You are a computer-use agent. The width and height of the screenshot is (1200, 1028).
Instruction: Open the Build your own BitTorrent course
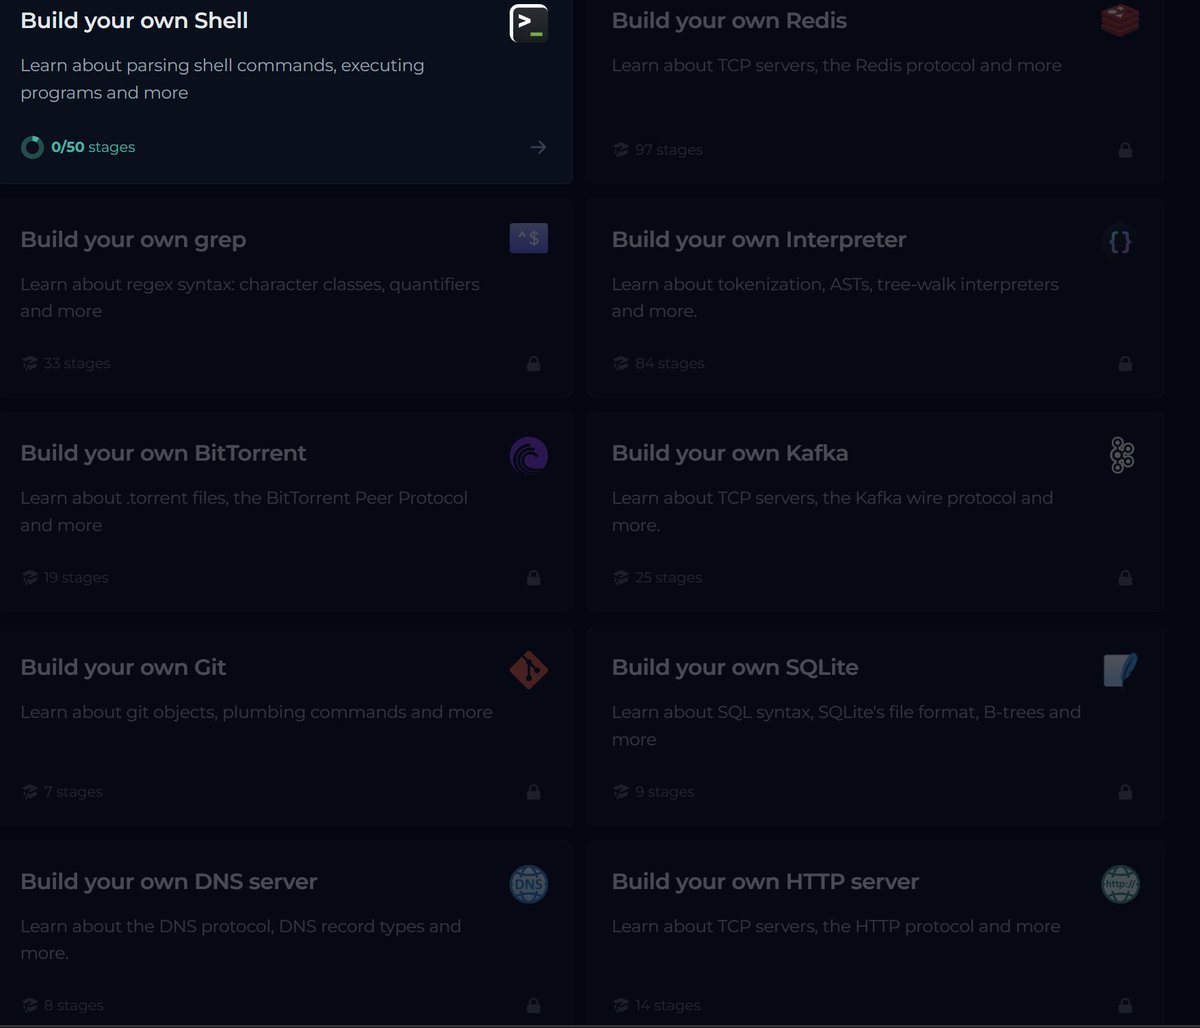(x=285, y=512)
